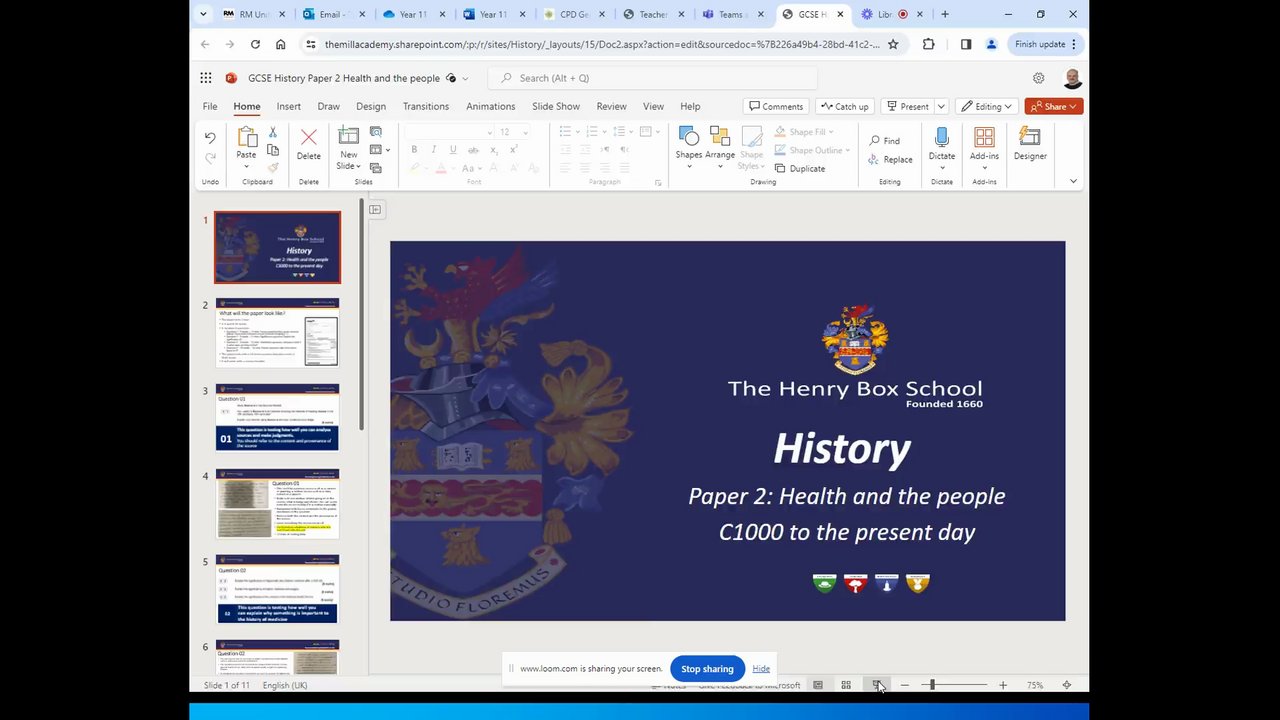Open the Review tab

pyautogui.click(x=612, y=106)
